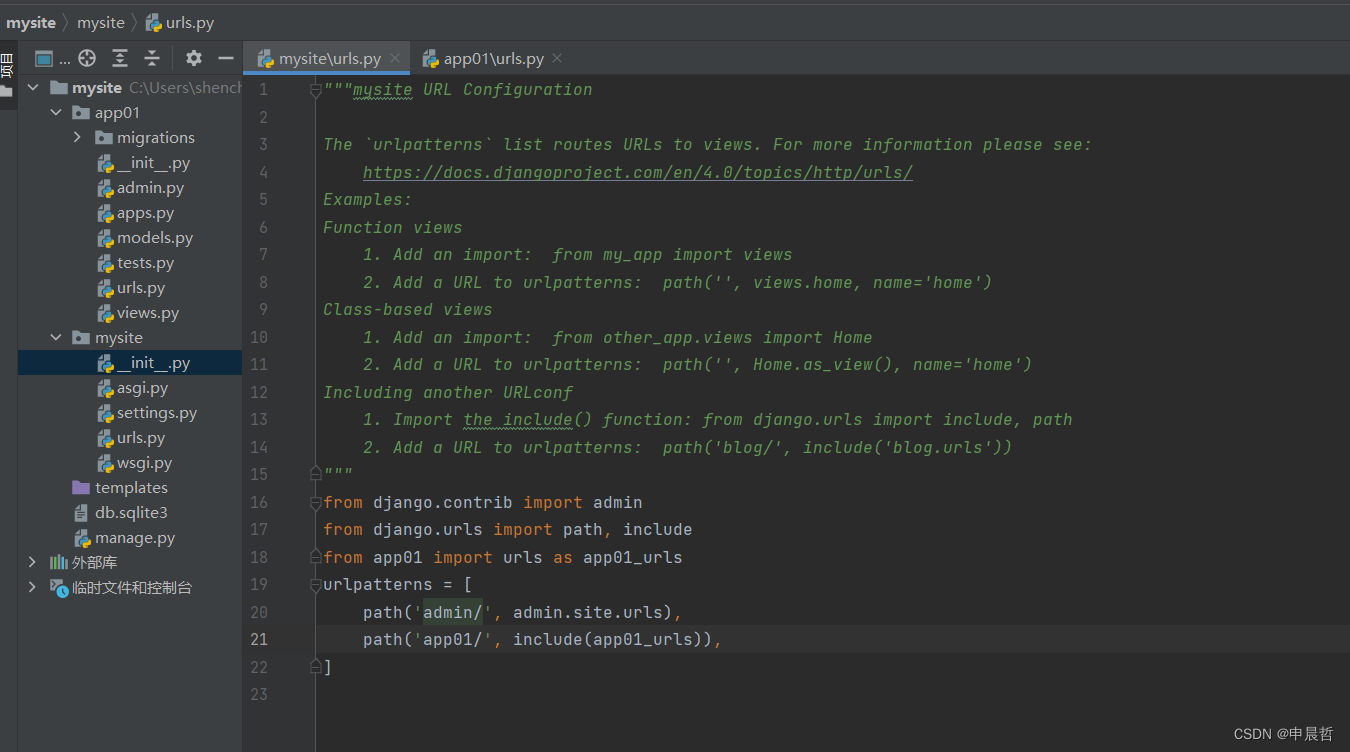Click the Collapse All icon in Project toolbar
Image resolution: width=1350 pixels, height=752 pixels.
[x=152, y=58]
